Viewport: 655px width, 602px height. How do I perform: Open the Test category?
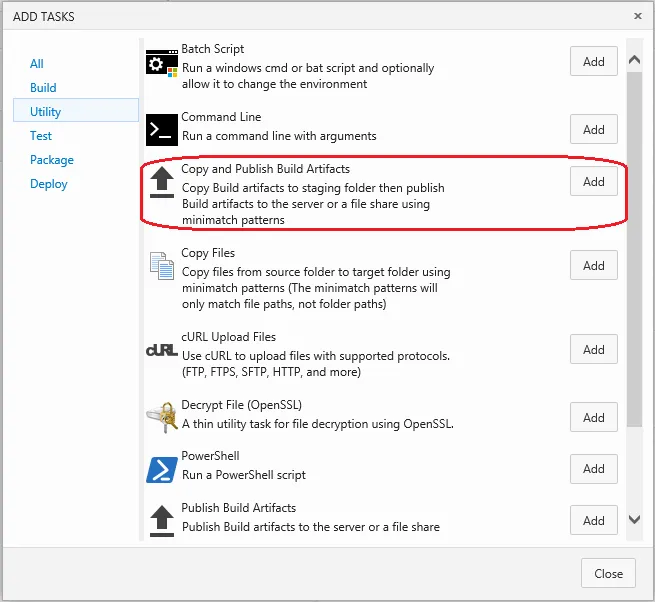pyautogui.click(x=41, y=136)
